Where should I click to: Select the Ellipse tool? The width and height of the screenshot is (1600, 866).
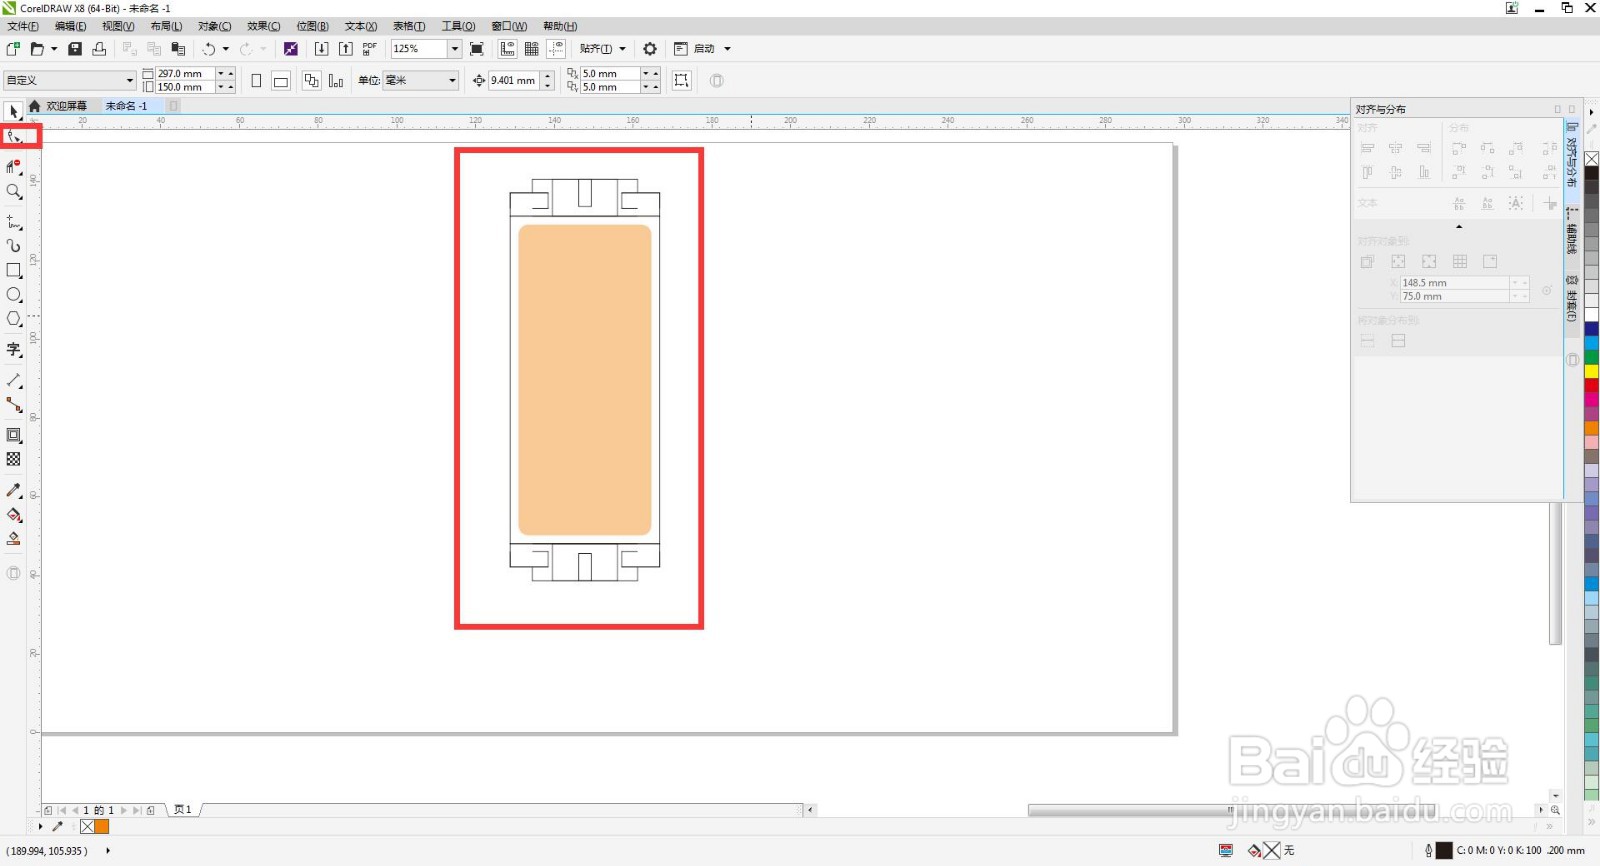[14, 295]
